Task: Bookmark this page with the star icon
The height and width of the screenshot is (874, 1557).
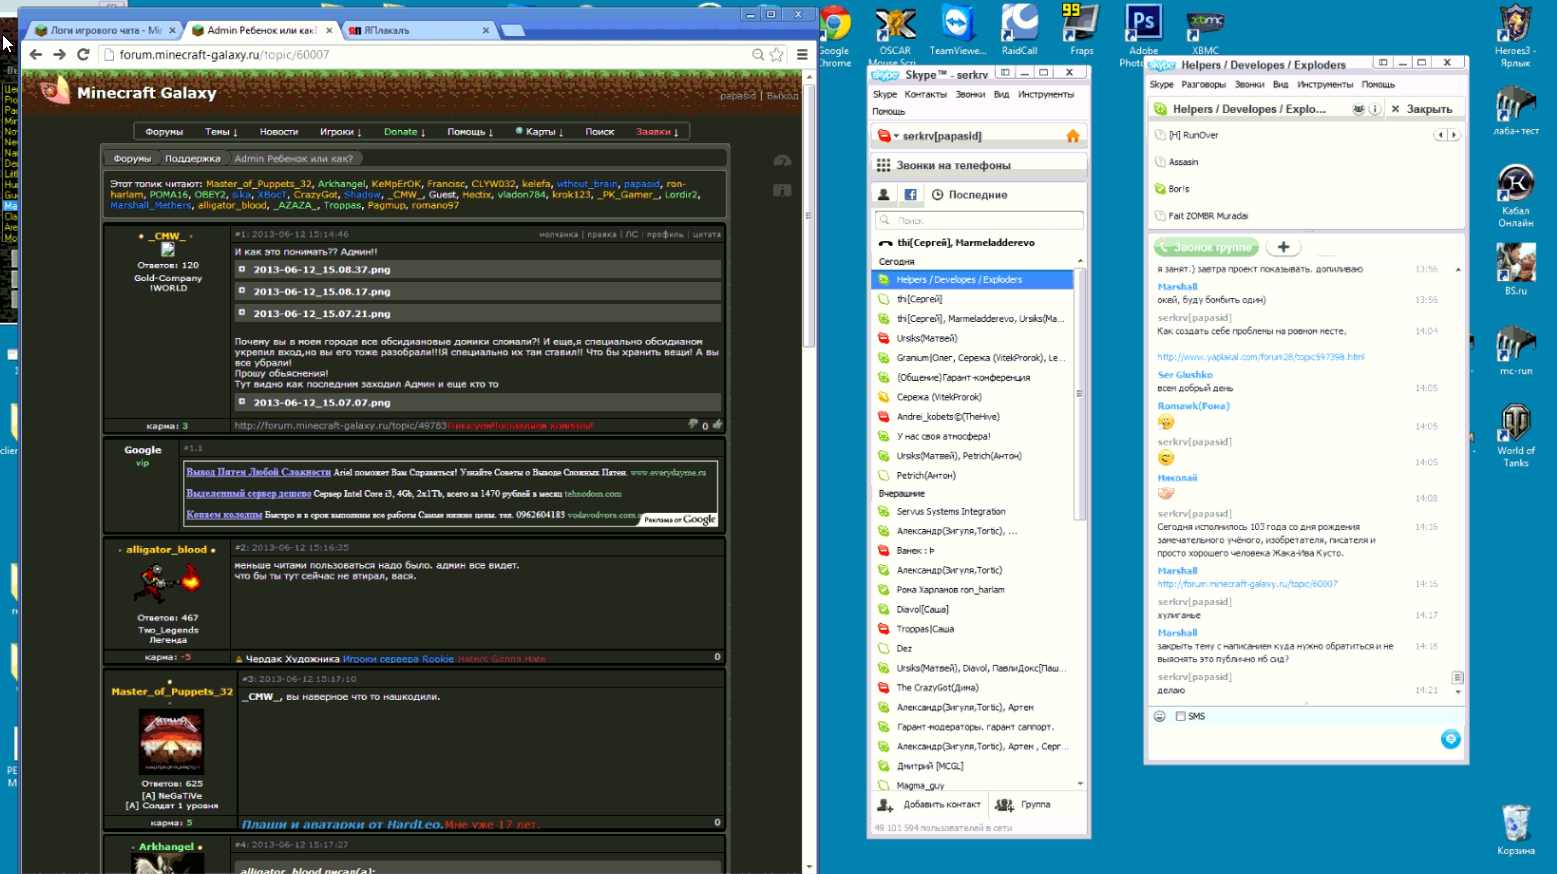Action: coord(776,55)
